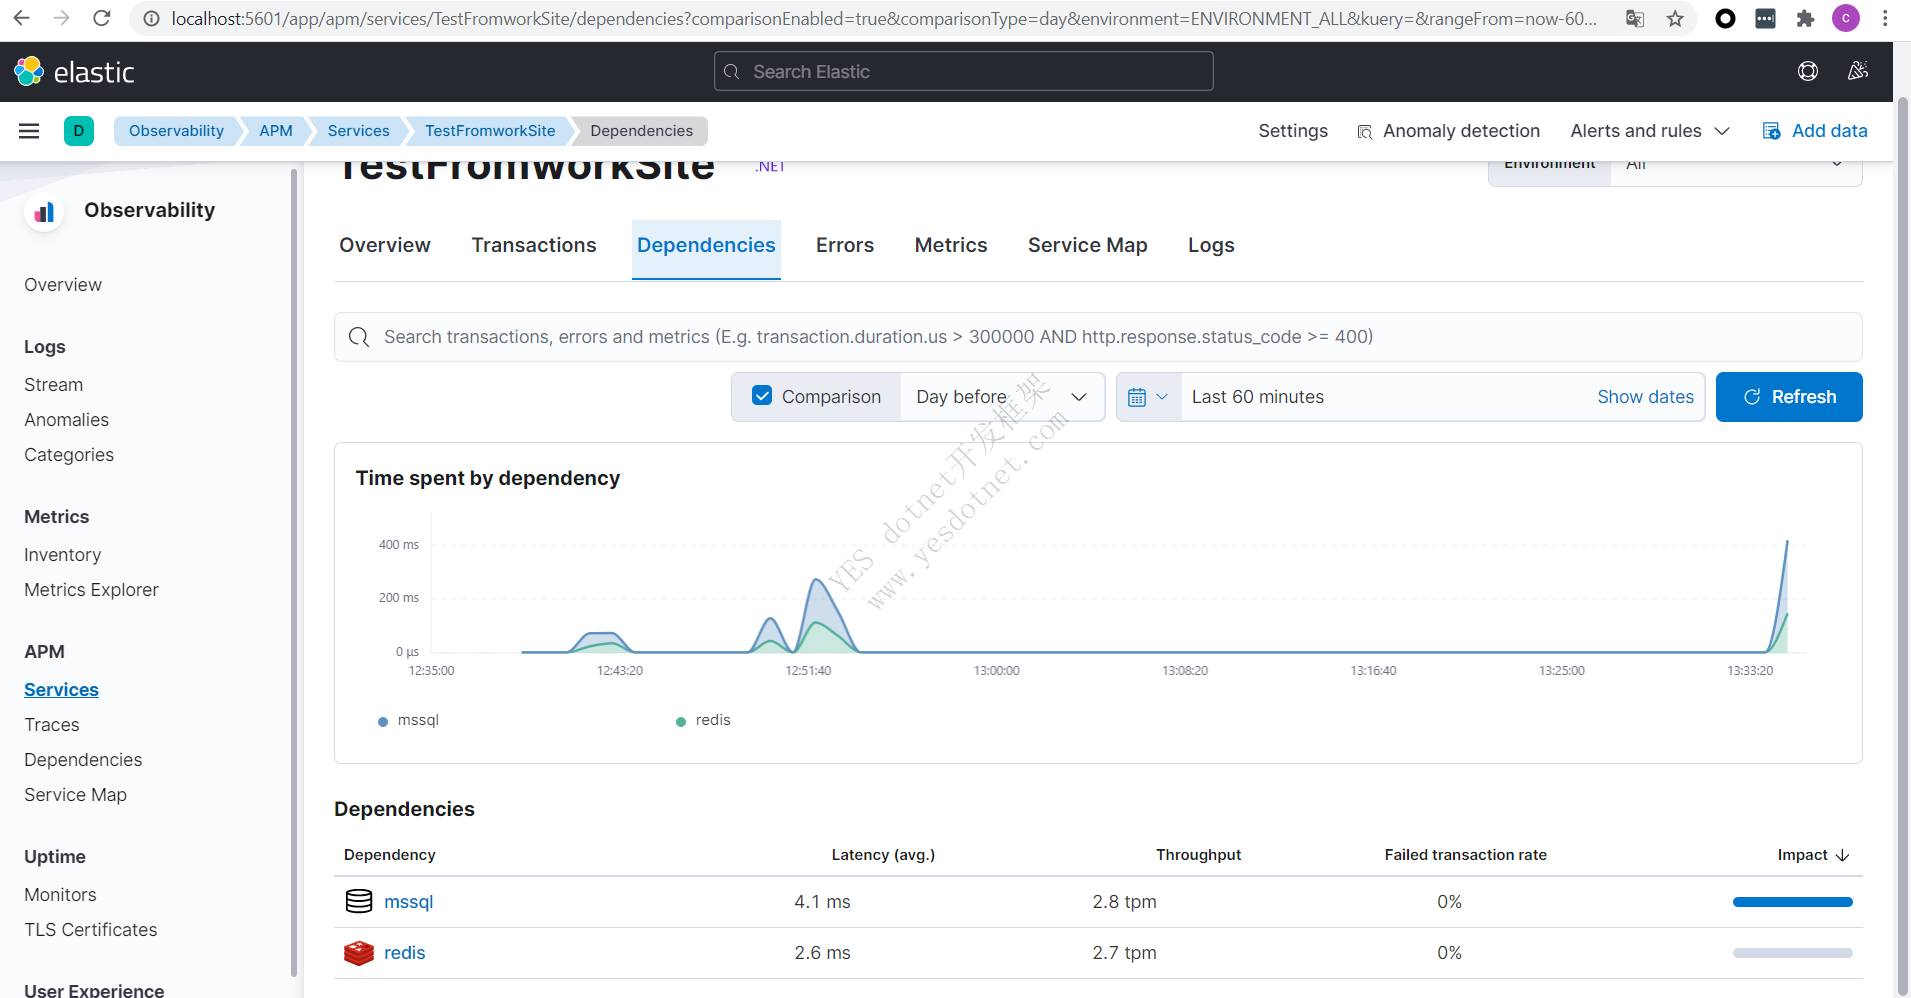Click the Observability breadcrumb
Viewport: 1911px width, 998px height.
176,131
